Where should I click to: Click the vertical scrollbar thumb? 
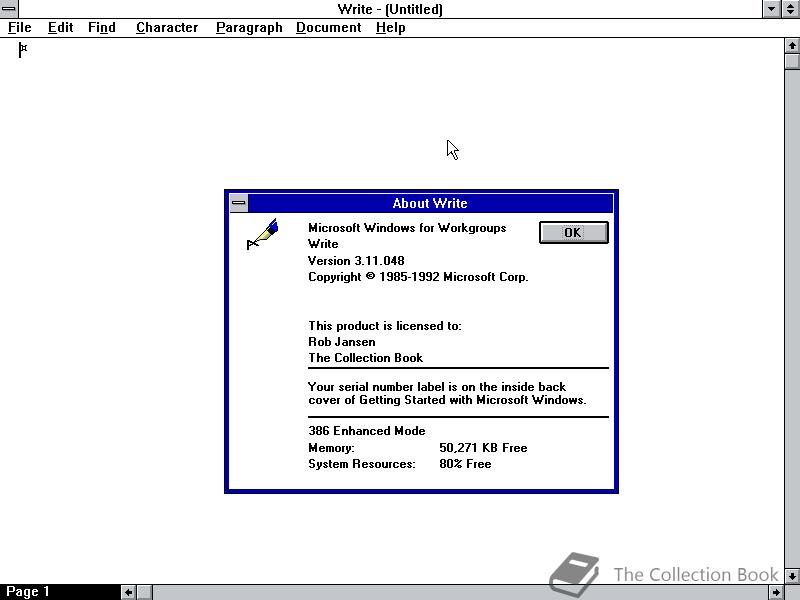click(x=792, y=61)
